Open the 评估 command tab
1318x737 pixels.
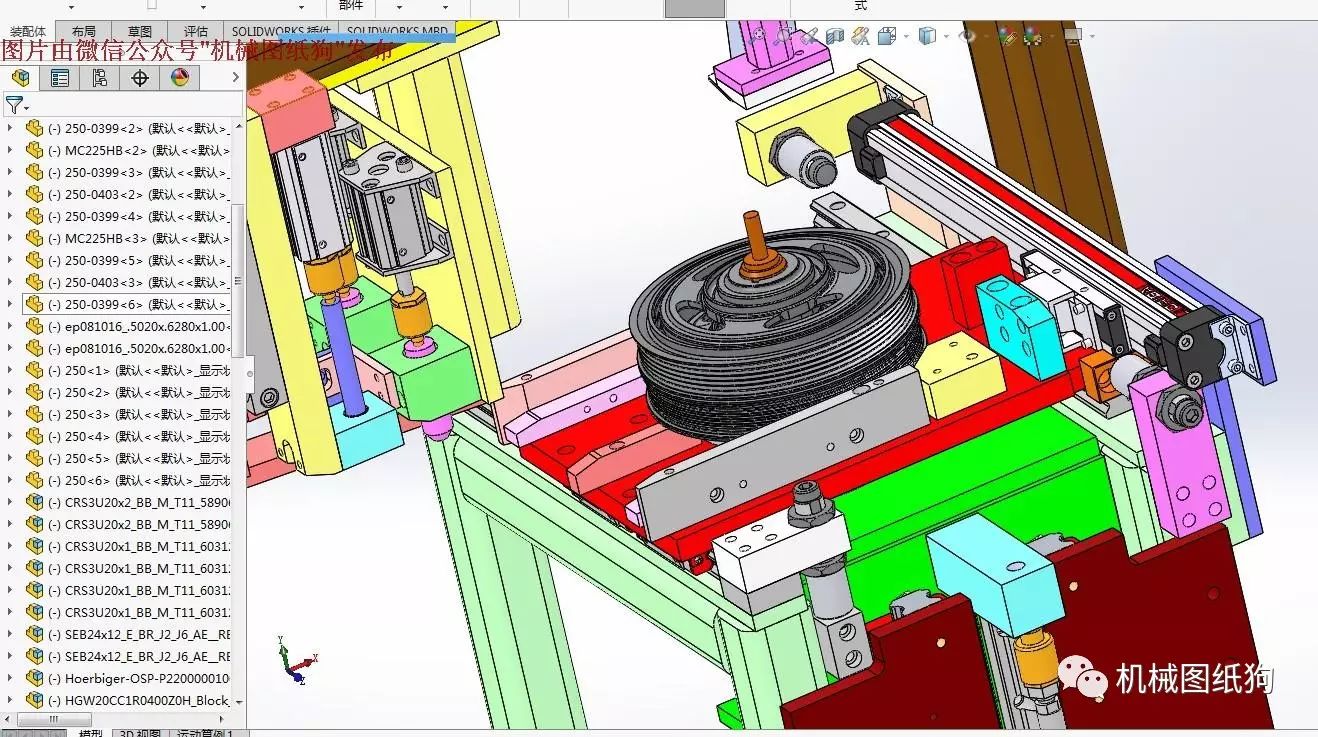point(196,32)
